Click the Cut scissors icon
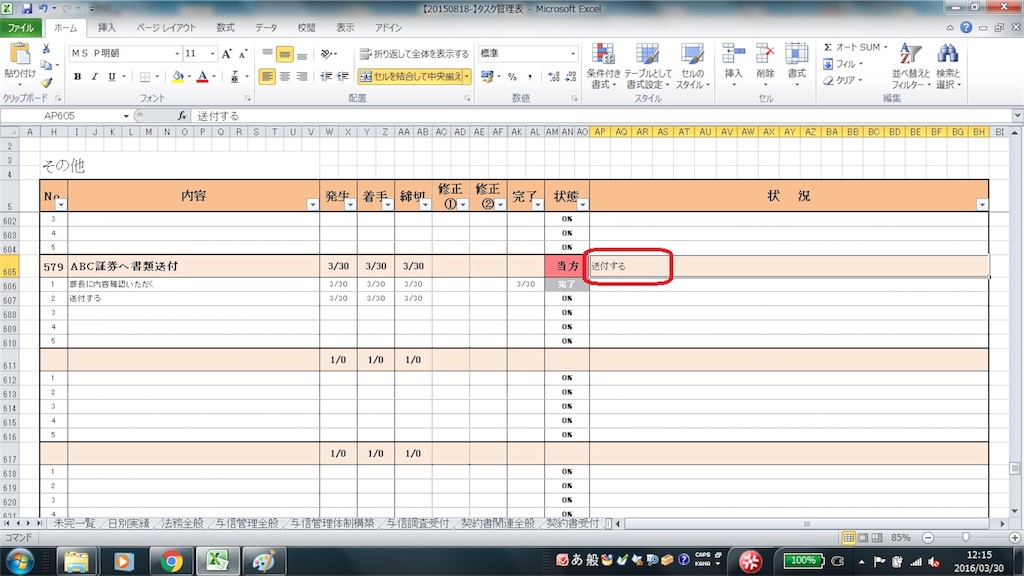Viewport: 1024px width, 576px height. point(46,49)
